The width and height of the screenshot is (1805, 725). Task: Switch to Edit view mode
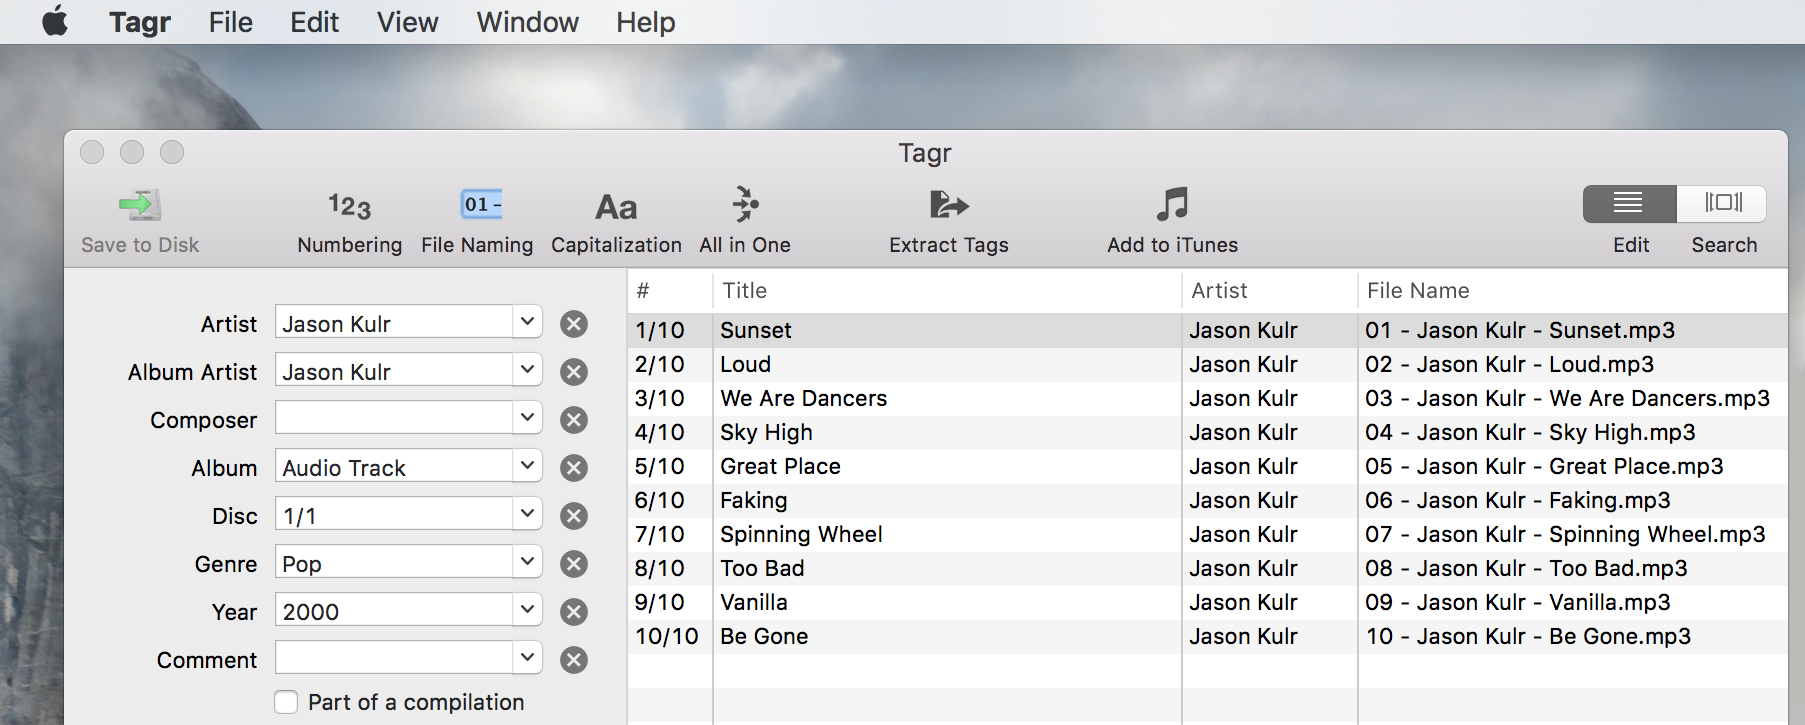[x=1629, y=203]
